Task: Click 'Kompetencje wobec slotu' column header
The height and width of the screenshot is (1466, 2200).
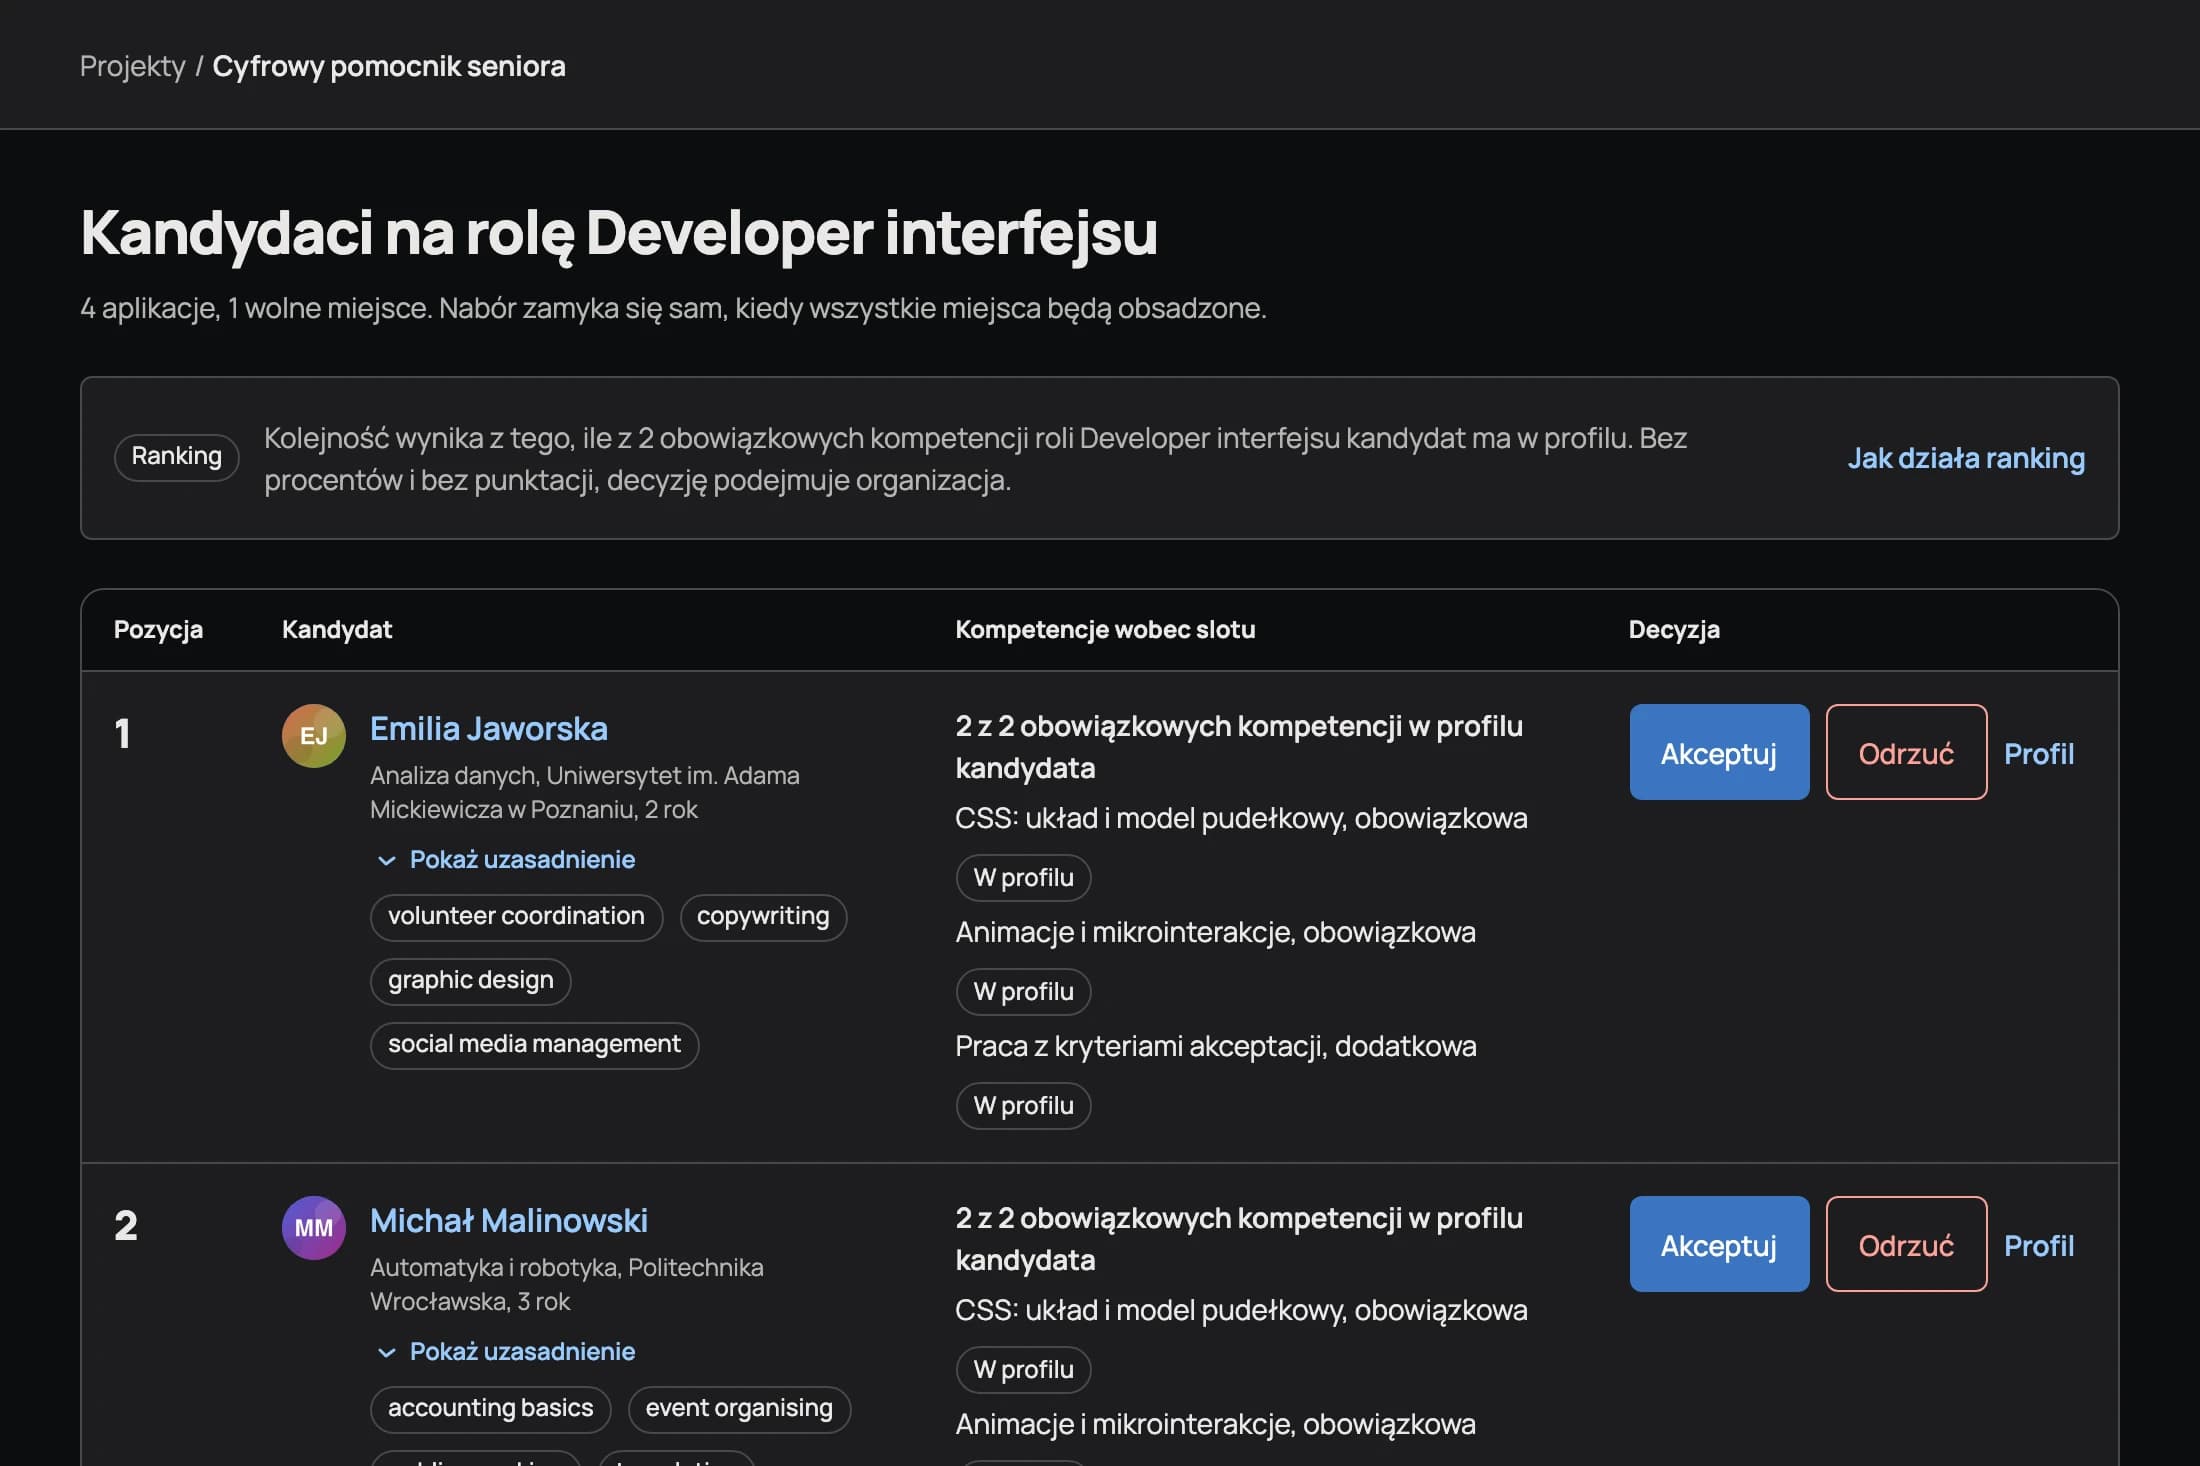Action: click(x=1105, y=629)
